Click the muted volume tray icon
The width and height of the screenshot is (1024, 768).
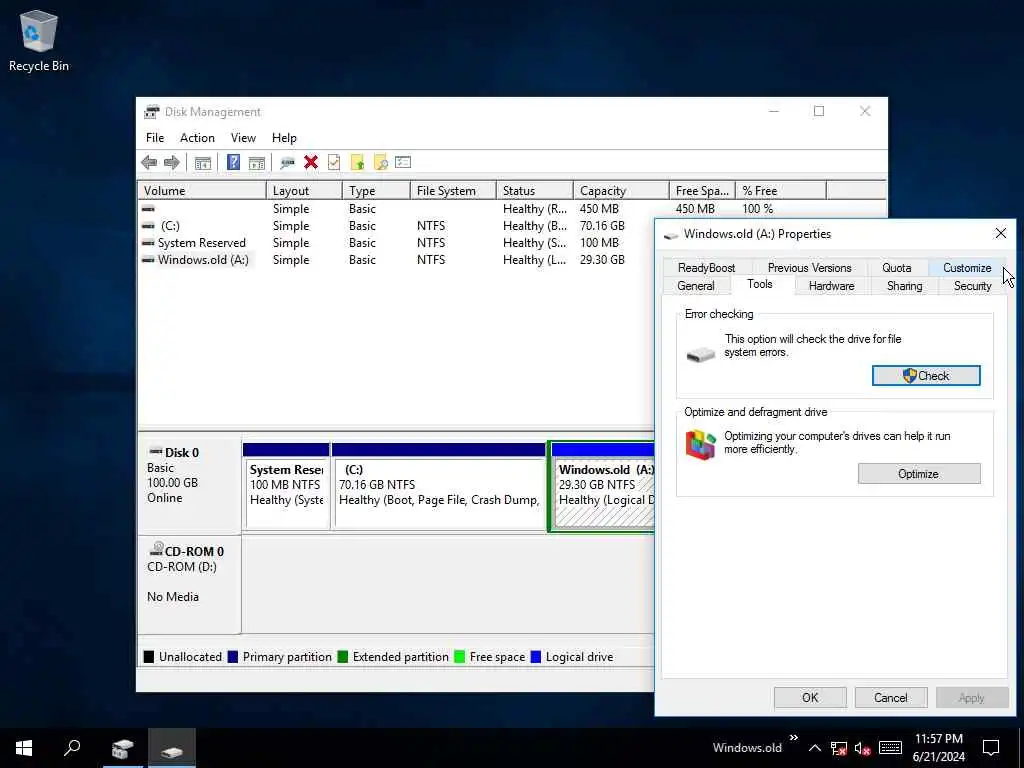point(863,748)
